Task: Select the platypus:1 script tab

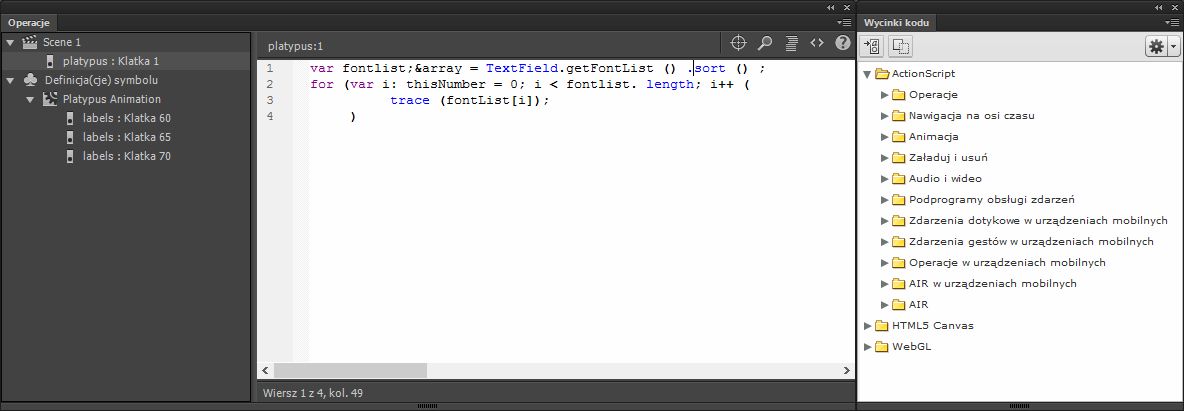Action: click(295, 46)
